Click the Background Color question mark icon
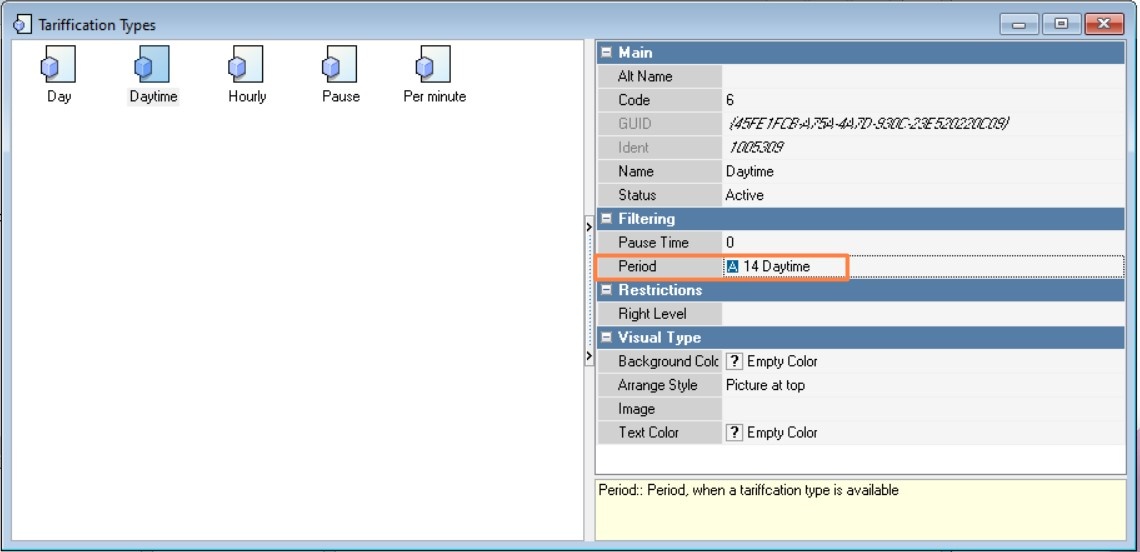1140x552 pixels. coord(734,361)
